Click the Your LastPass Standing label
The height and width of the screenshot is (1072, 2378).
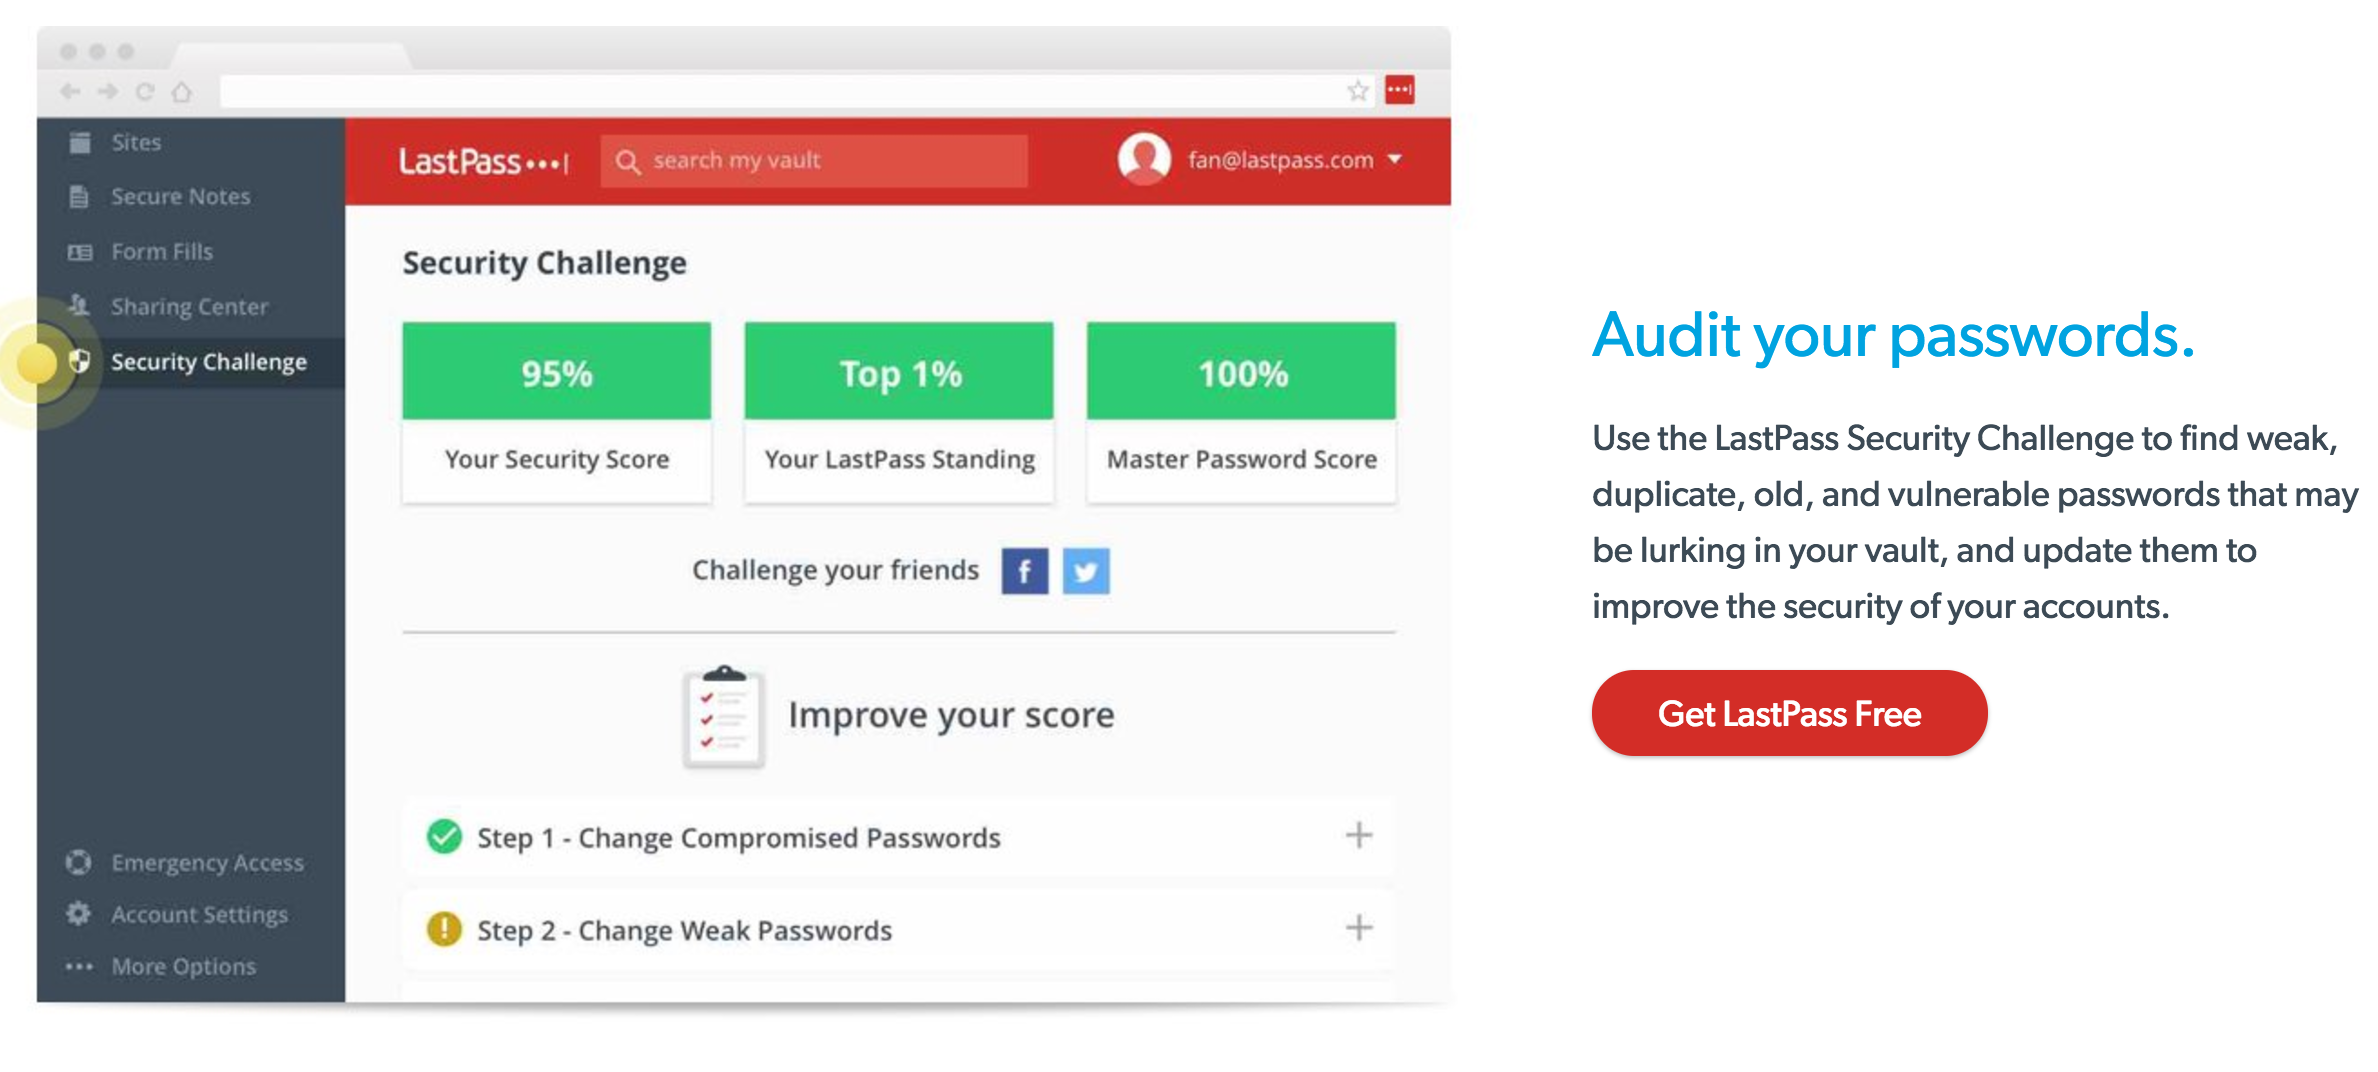(x=899, y=459)
